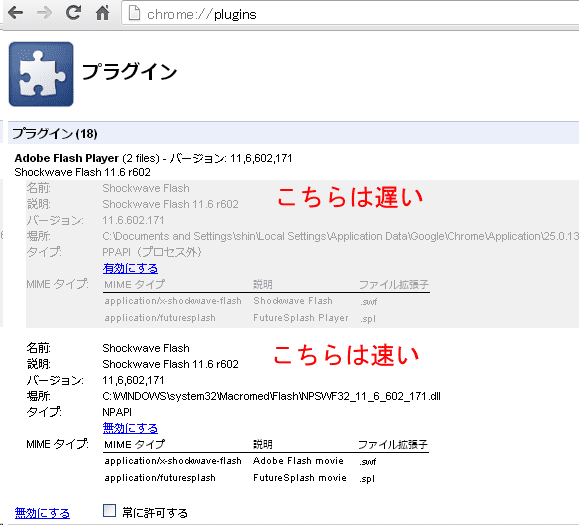Click 'Adobe Flash movie' description cell
This screenshot has height=525, width=579.
(298, 461)
